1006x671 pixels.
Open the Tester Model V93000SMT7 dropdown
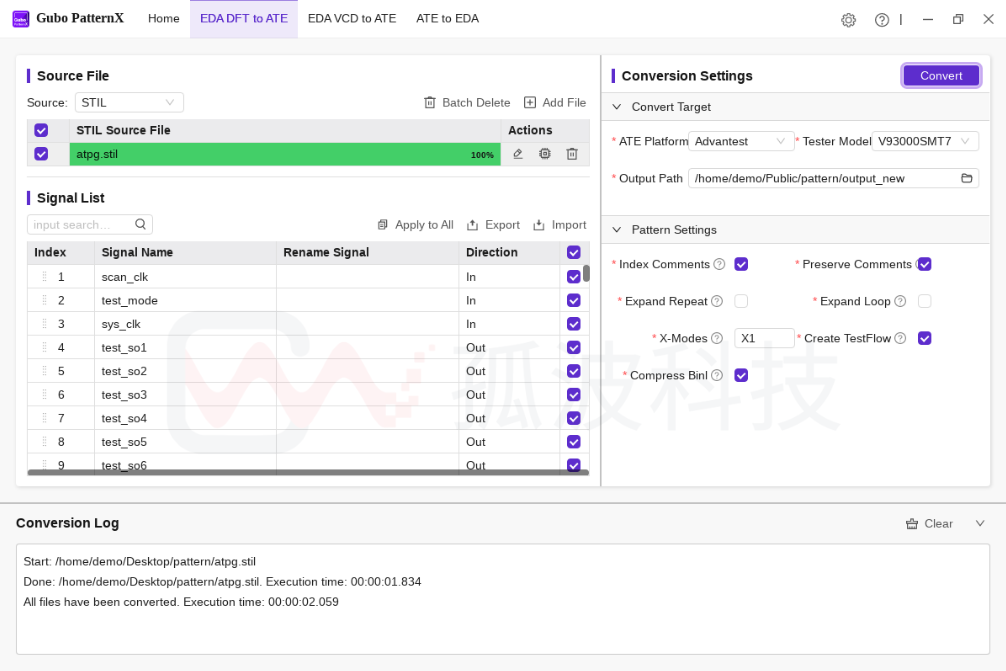click(925, 141)
